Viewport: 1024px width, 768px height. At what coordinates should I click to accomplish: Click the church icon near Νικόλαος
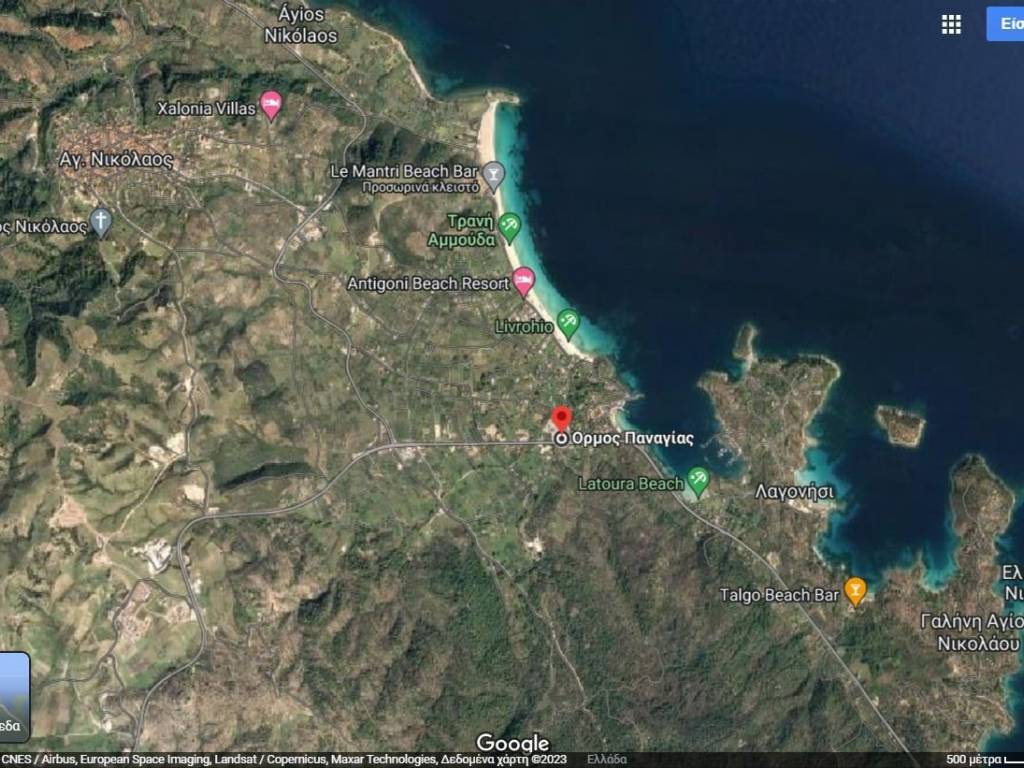tap(101, 222)
